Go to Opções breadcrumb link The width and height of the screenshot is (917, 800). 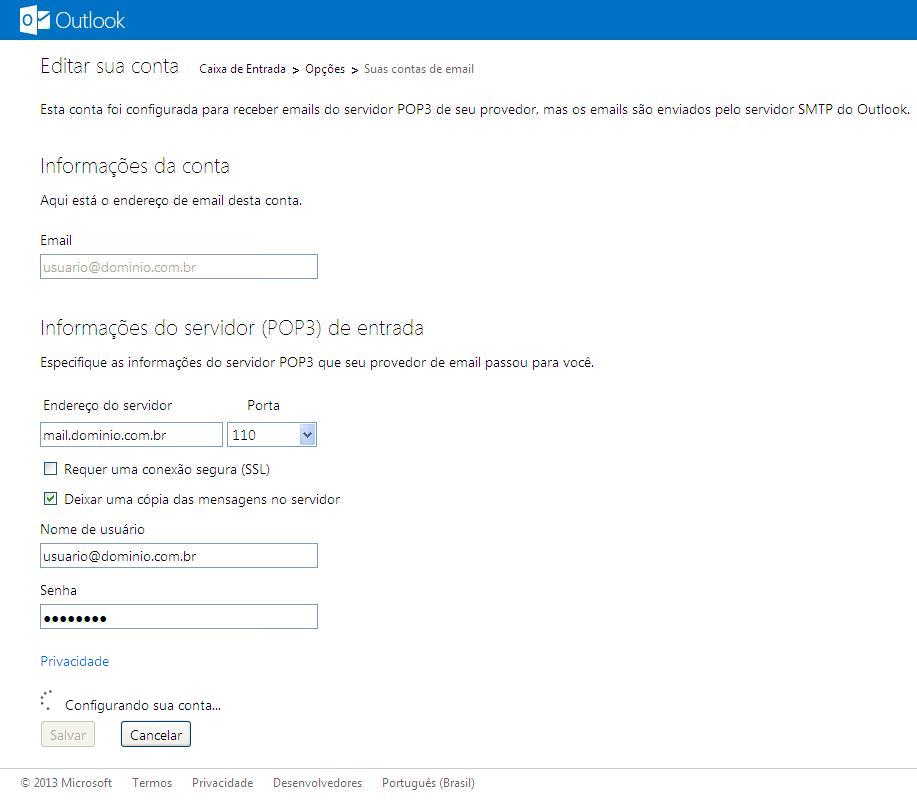click(325, 69)
